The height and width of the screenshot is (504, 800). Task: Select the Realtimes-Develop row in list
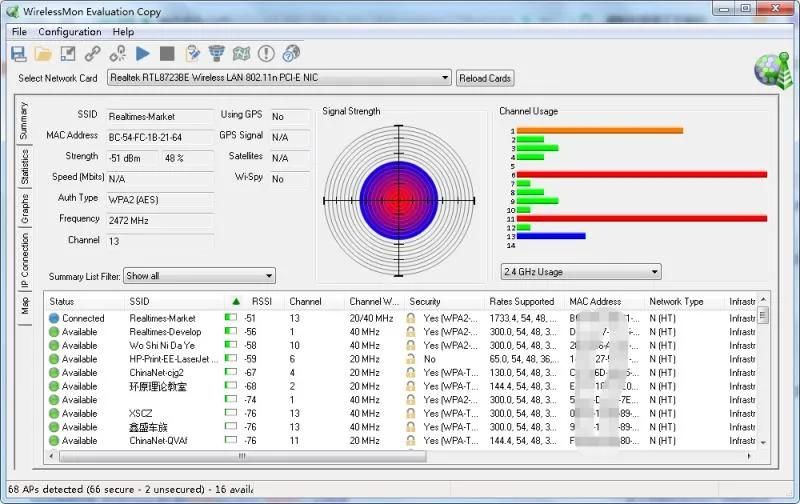(402, 332)
